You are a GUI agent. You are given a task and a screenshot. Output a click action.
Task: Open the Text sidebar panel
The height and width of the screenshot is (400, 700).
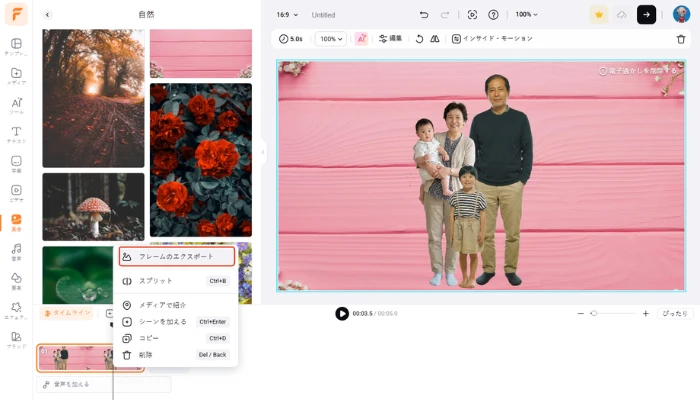click(x=16, y=134)
